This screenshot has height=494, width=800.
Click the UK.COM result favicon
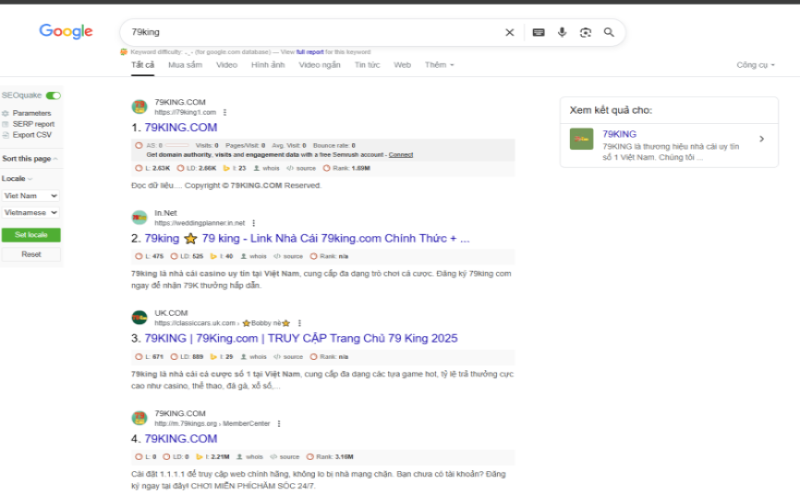pyautogui.click(x=139, y=317)
